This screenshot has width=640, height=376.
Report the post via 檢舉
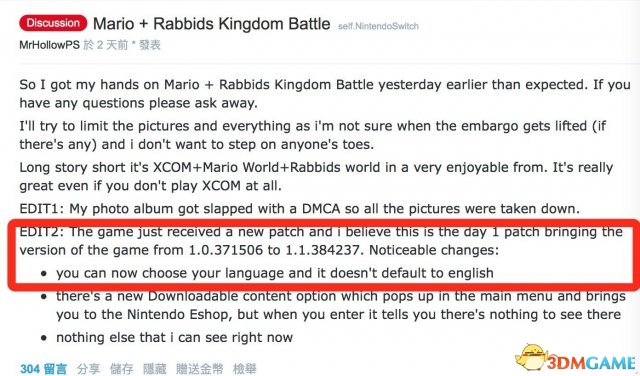(x=244, y=369)
